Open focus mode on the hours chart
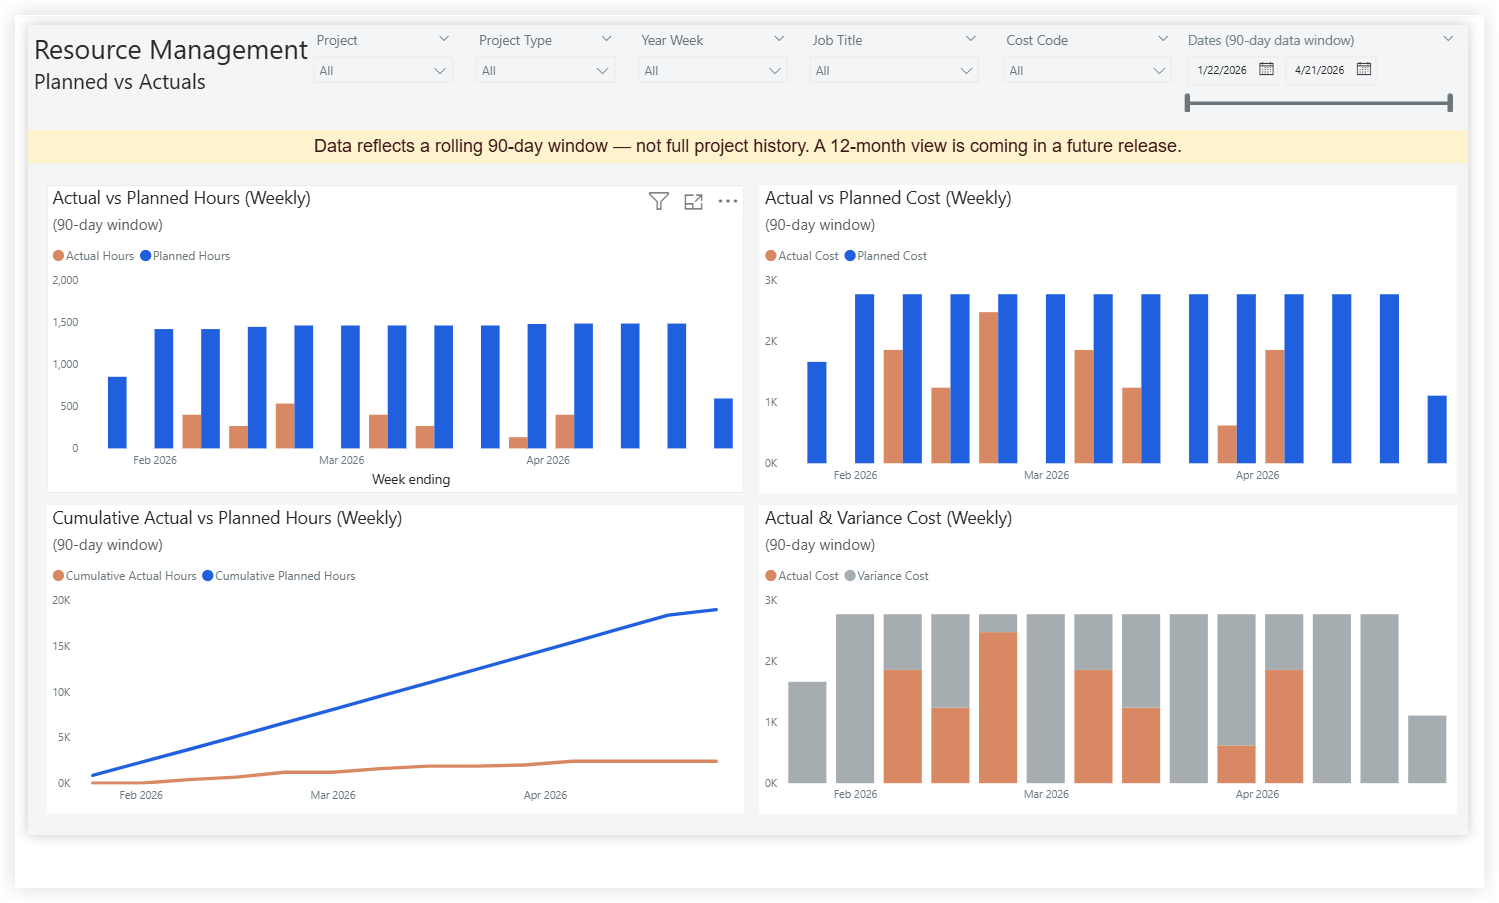 pyautogui.click(x=694, y=201)
